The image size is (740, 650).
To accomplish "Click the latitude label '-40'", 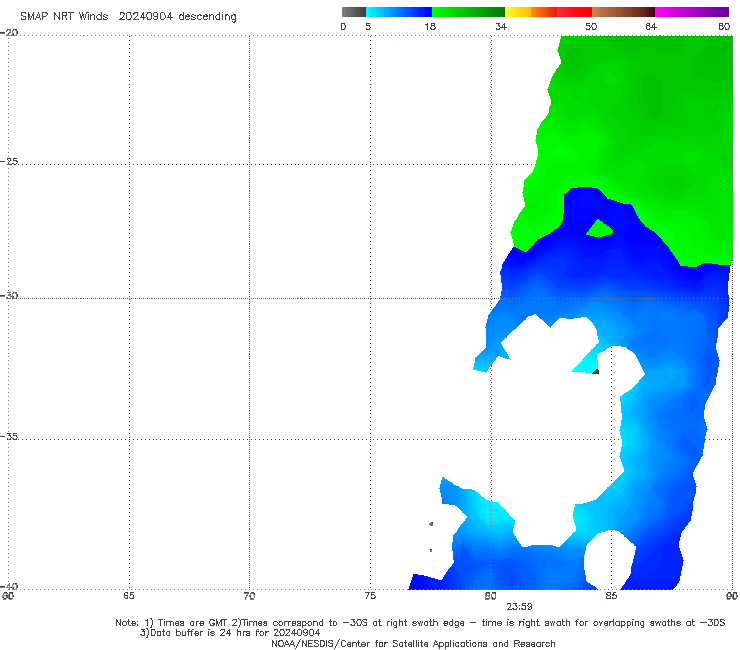I will point(9,586).
